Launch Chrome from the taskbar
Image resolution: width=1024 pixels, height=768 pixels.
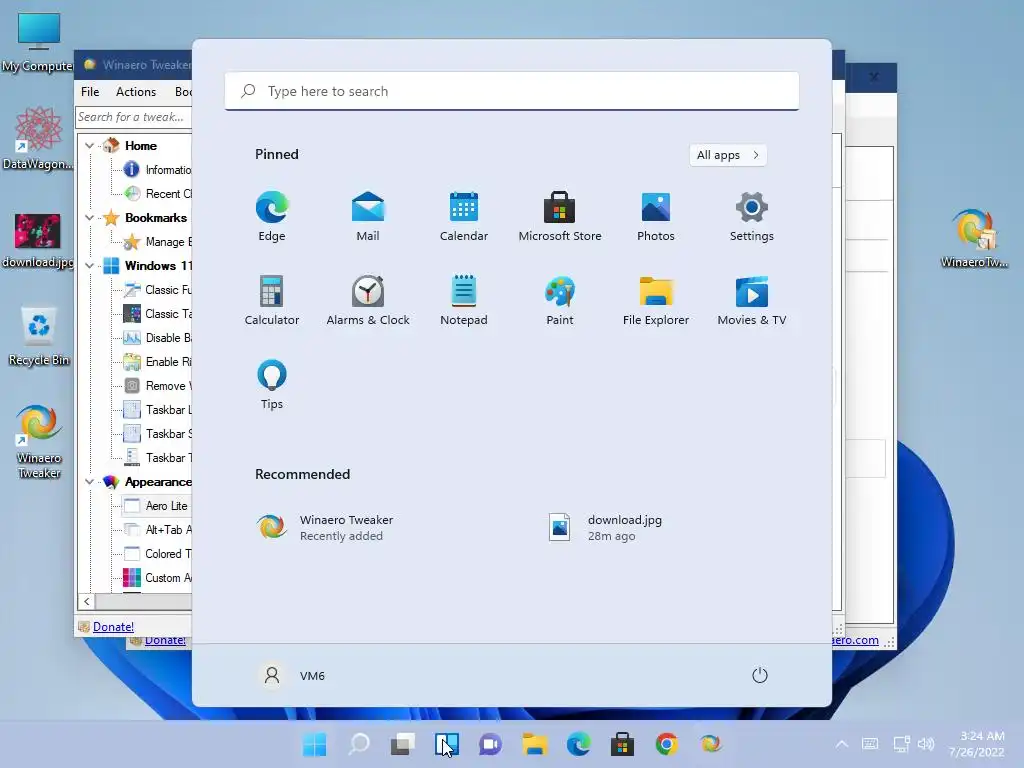click(x=667, y=744)
